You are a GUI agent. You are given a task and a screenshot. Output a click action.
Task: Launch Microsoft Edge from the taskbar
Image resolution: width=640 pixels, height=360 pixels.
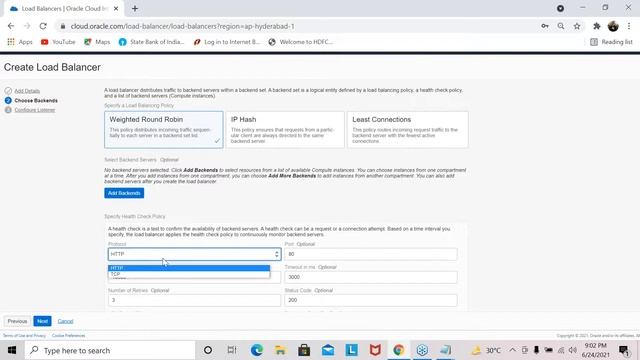pyautogui.click(x=257, y=350)
